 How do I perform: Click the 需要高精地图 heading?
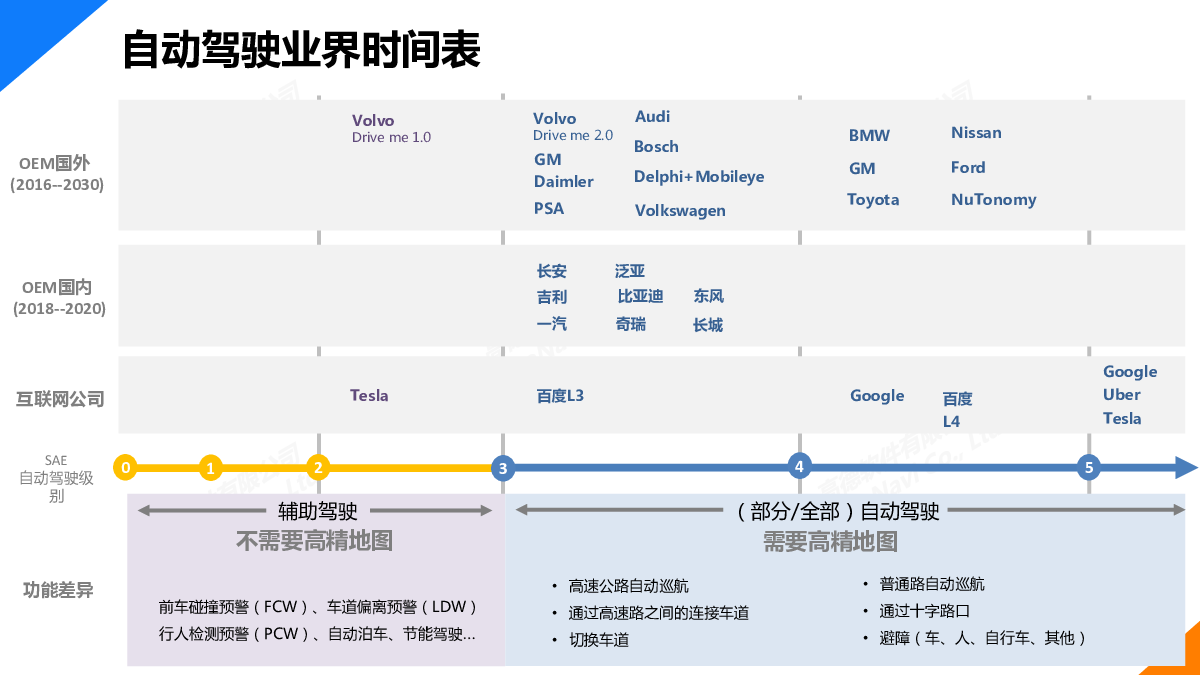[x=830, y=542]
